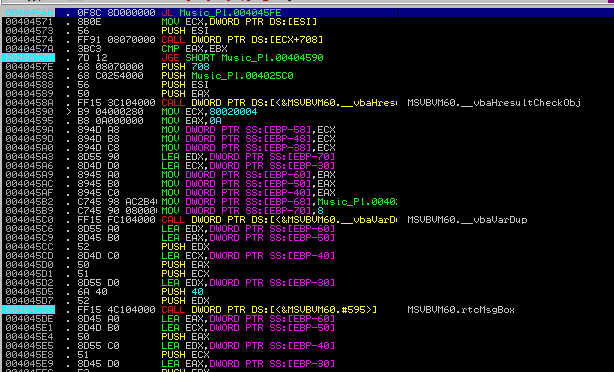Viewport: 614px width, 372px height.
Task: Click the MSVBVM60.__vbaVarDup comment
Action: click(x=467, y=220)
